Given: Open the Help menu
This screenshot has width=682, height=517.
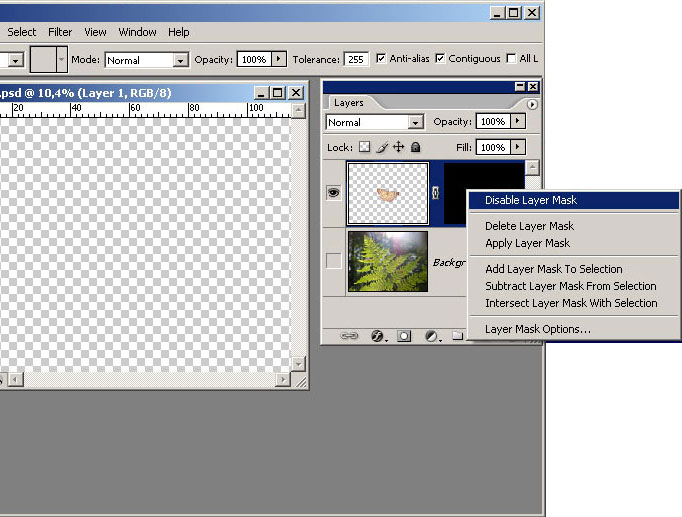Looking at the screenshot, I should click(x=179, y=32).
